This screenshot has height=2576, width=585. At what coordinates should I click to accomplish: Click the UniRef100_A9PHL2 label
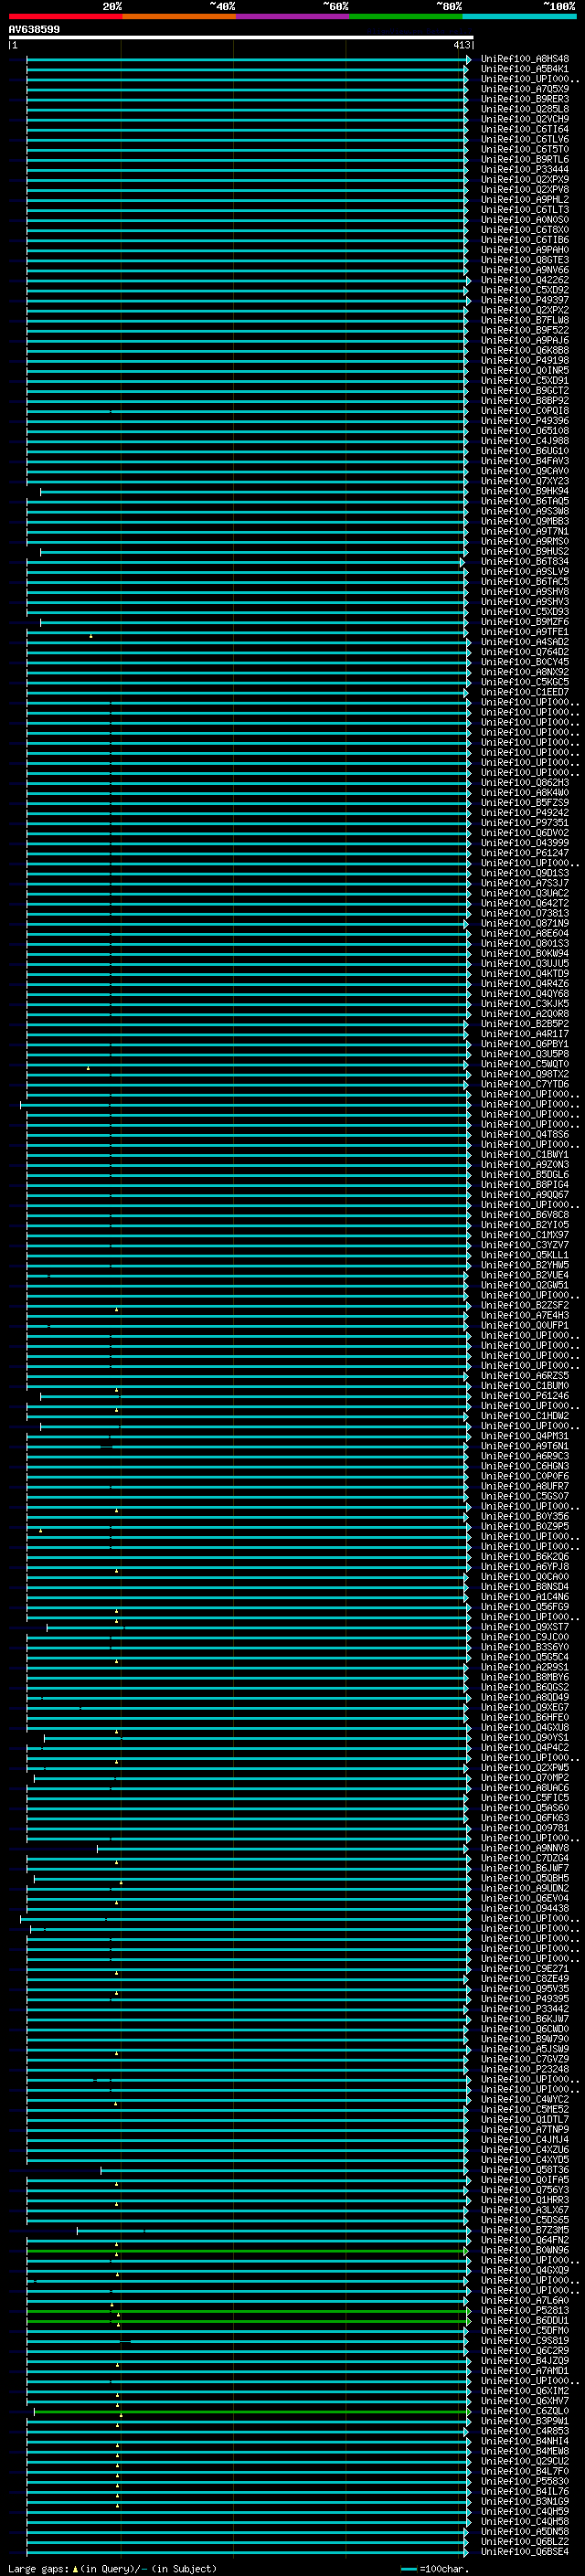[x=524, y=200]
